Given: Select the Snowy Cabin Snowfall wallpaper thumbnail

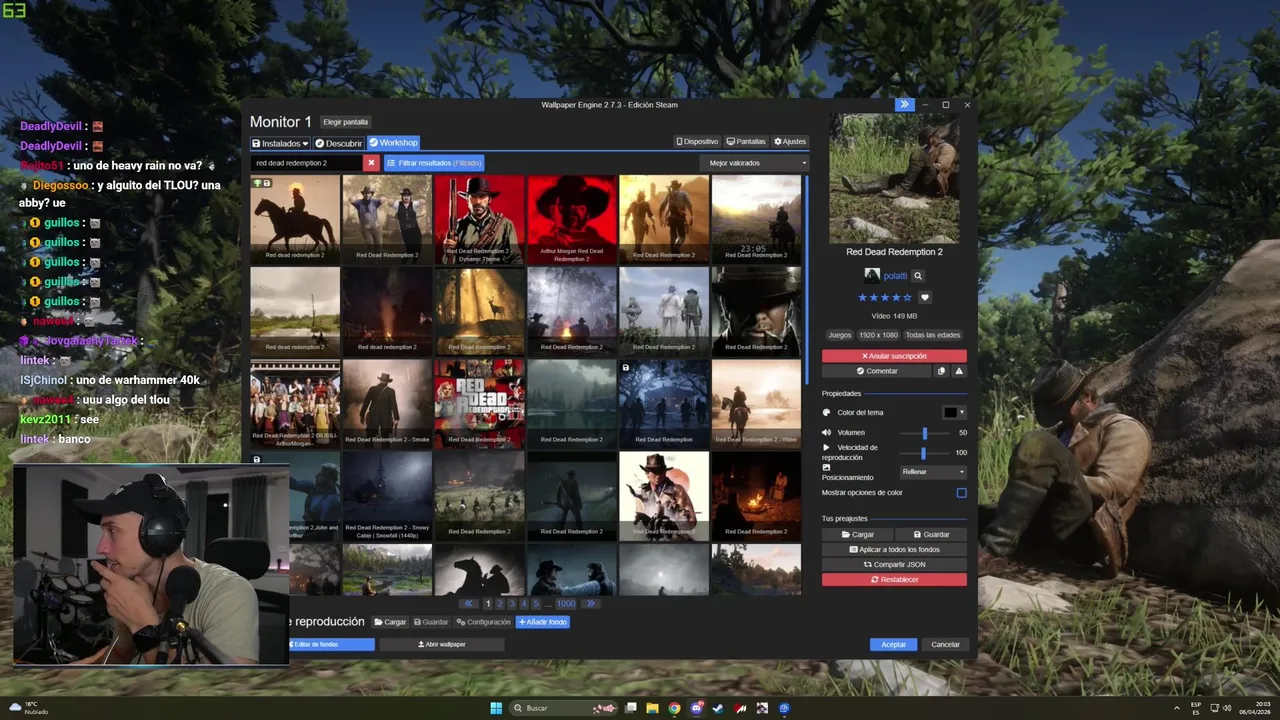Looking at the screenshot, I should 387,496.
